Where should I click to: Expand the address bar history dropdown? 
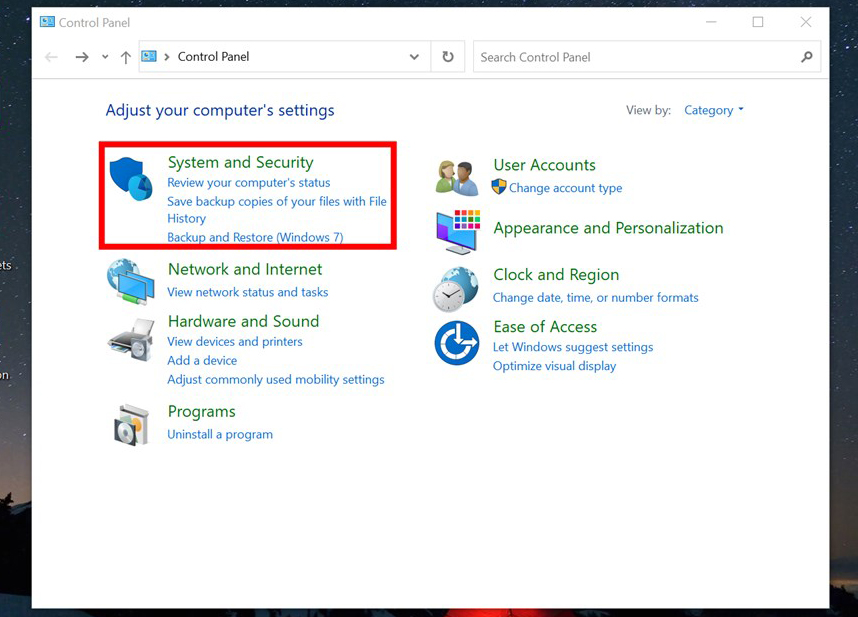[x=414, y=57]
